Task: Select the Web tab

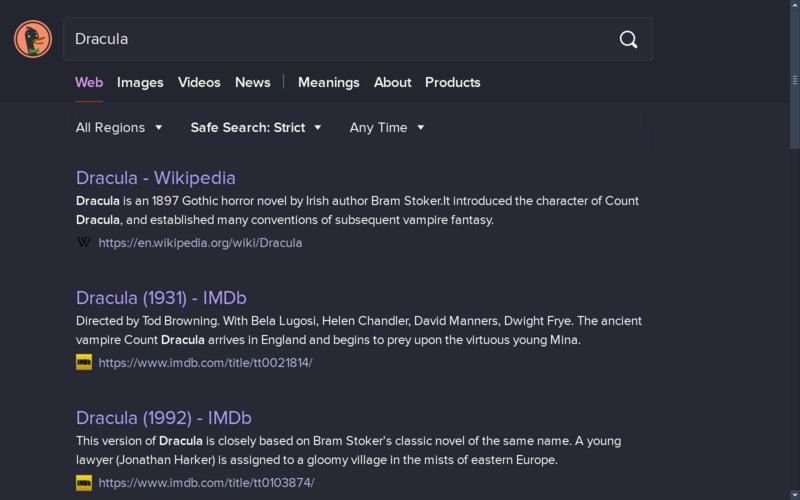Action: click(x=89, y=83)
